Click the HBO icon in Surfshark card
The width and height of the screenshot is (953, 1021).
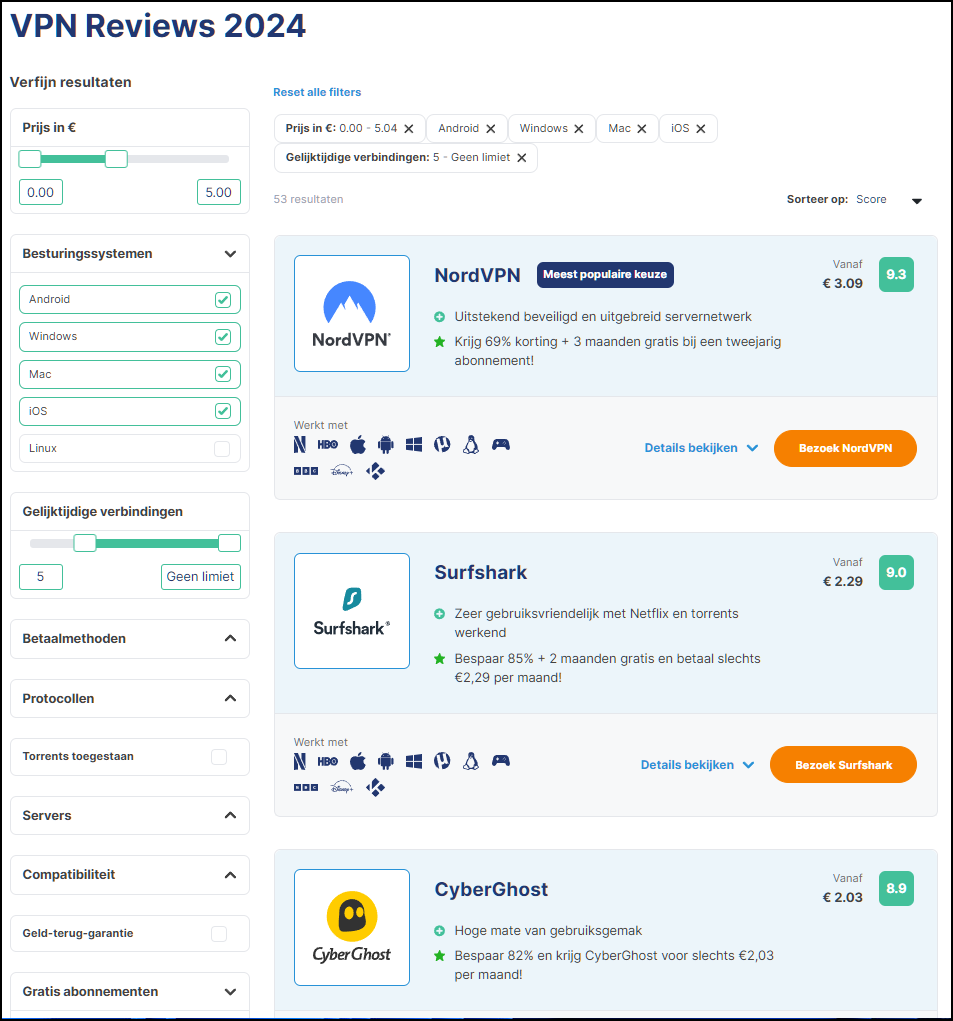[327, 761]
